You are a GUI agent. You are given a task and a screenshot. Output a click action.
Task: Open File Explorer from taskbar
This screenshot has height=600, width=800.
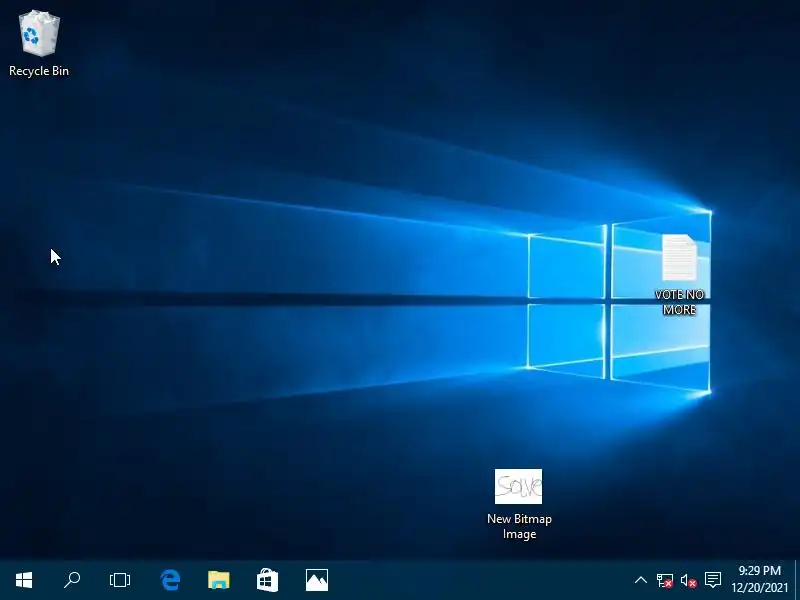pos(219,580)
